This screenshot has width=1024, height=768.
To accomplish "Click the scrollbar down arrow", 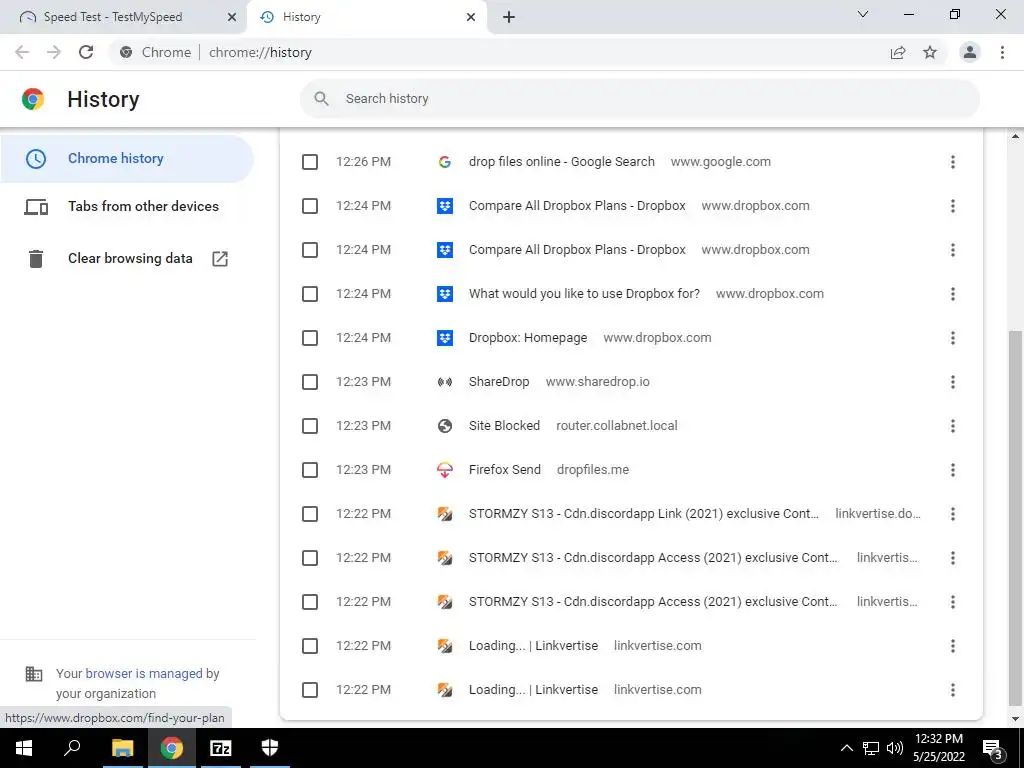I will [x=1016, y=720].
